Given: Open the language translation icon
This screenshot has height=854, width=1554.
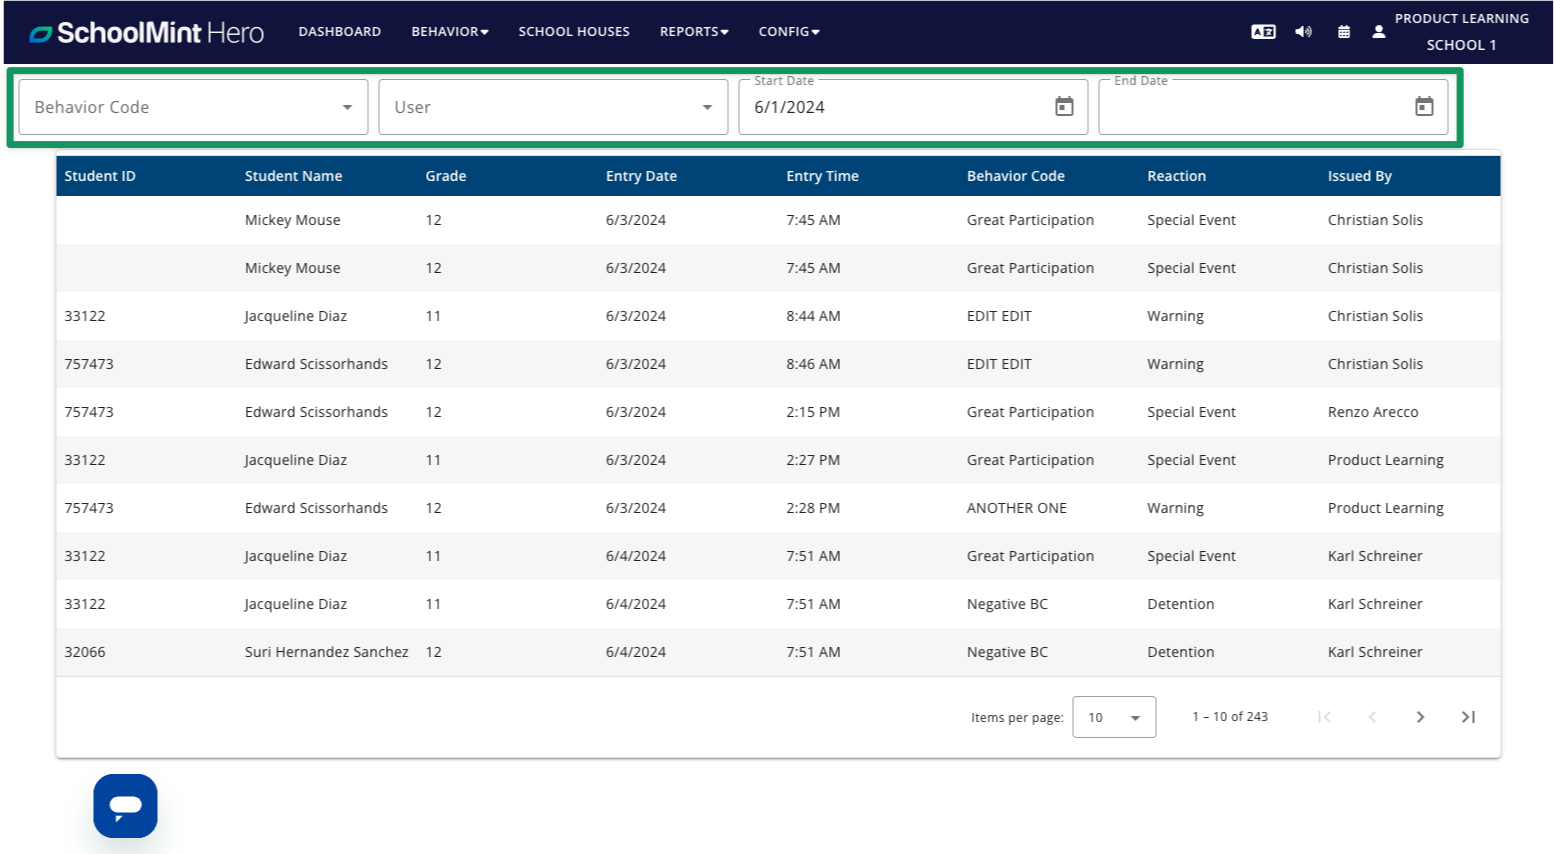Looking at the screenshot, I should coord(1263,32).
